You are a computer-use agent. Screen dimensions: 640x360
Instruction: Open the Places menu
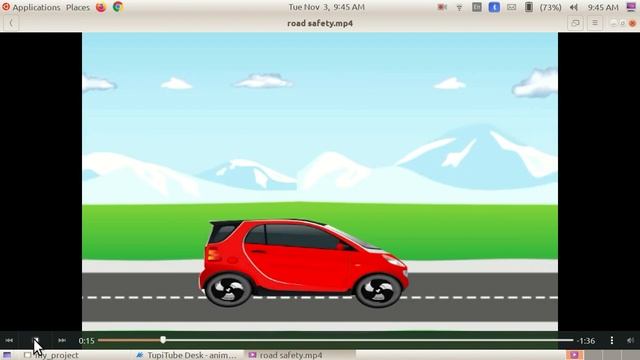coord(78,7)
